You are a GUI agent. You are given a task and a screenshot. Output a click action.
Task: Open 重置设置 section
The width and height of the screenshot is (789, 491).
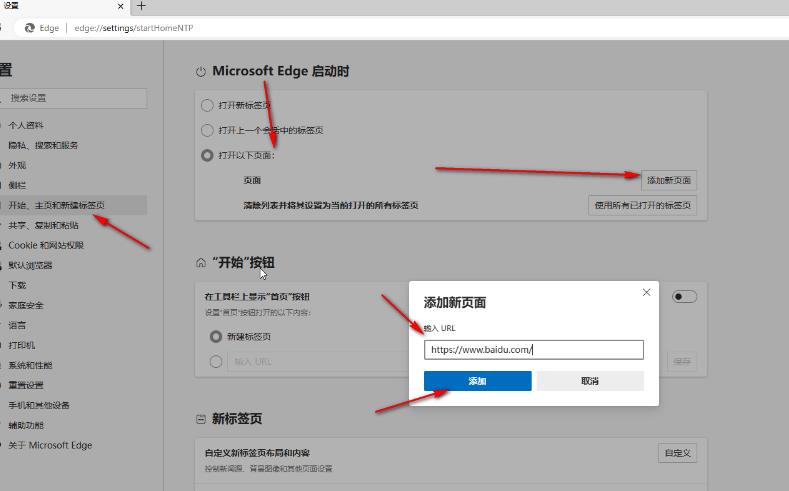click(26, 385)
